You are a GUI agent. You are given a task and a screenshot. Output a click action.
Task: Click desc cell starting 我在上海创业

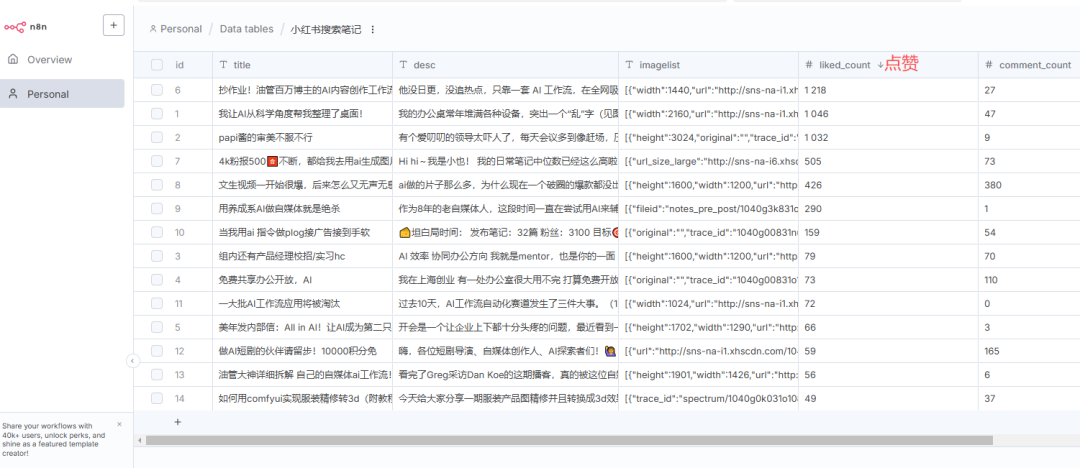(x=506, y=280)
